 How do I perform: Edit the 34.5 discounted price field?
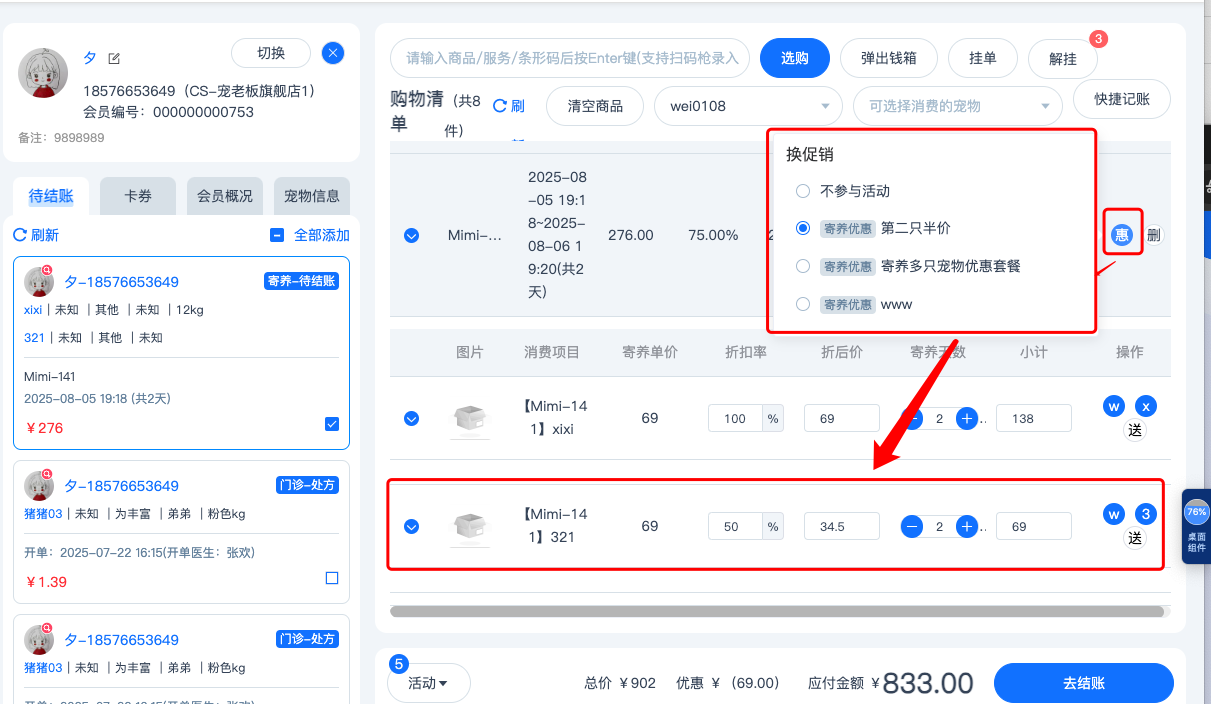842,526
